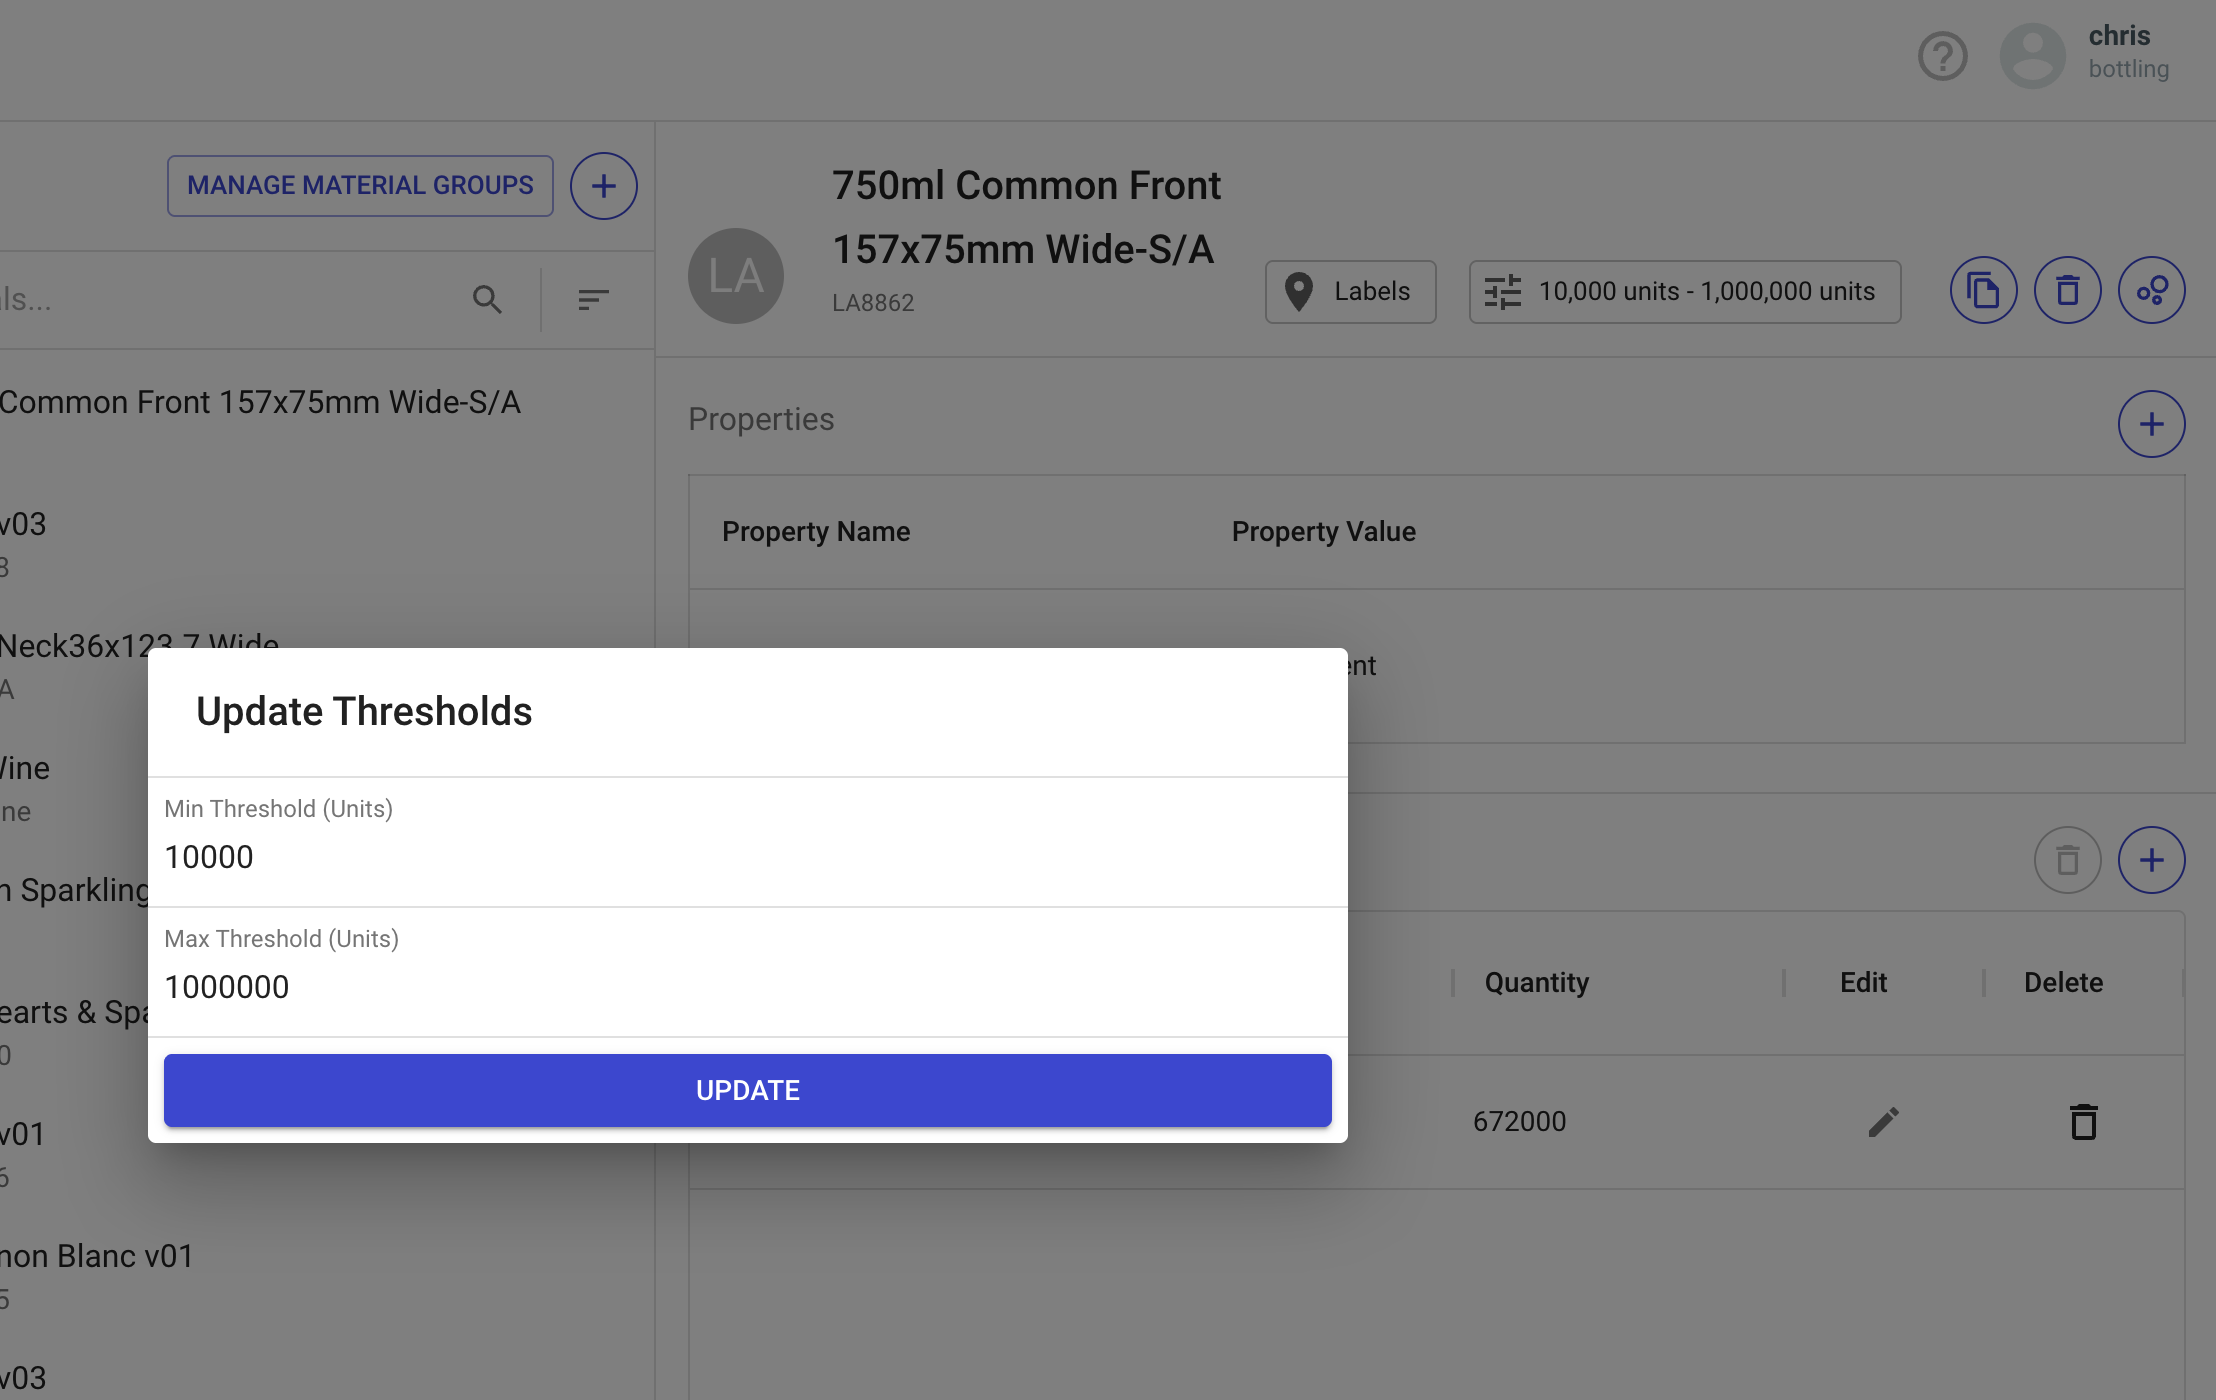2216x1400 pixels.
Task: Select Common Front 157x75mm Wide-S/A list item
Action: tap(260, 402)
